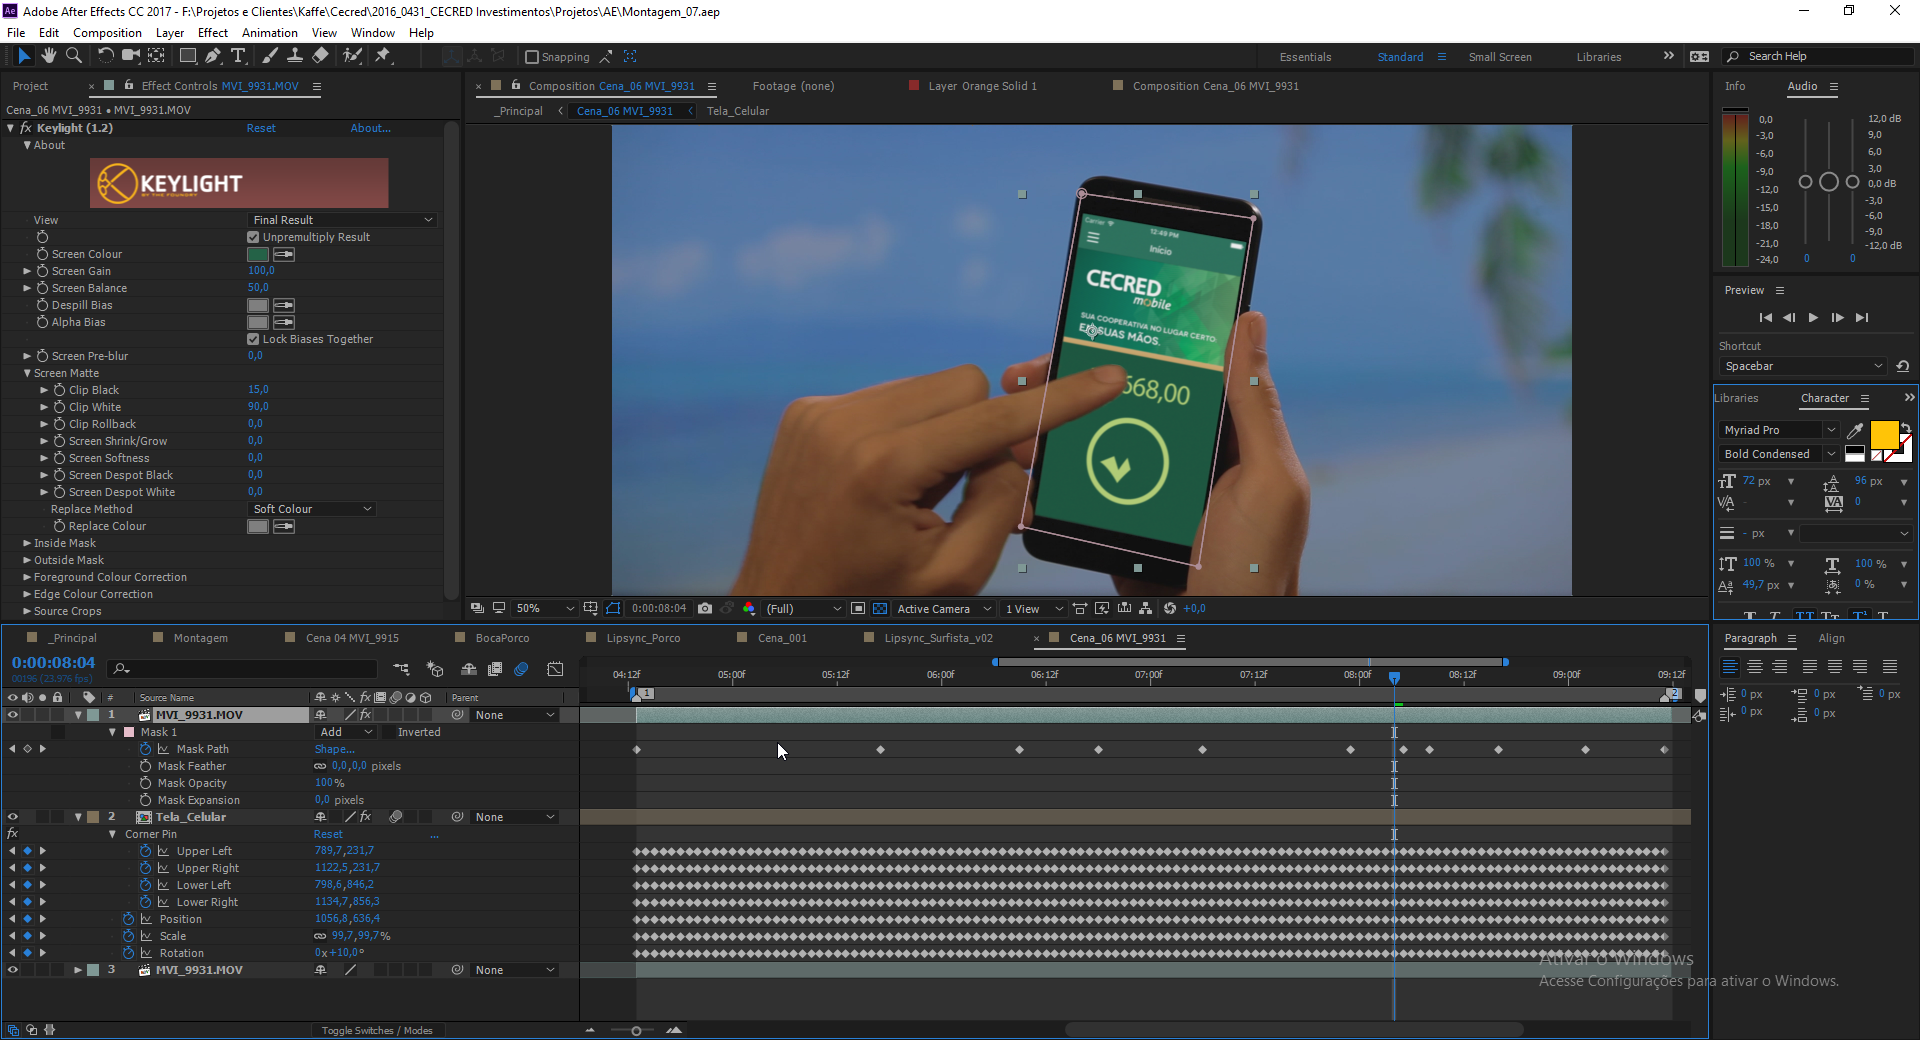
Task: Open the Animation menu
Action: 270,33
